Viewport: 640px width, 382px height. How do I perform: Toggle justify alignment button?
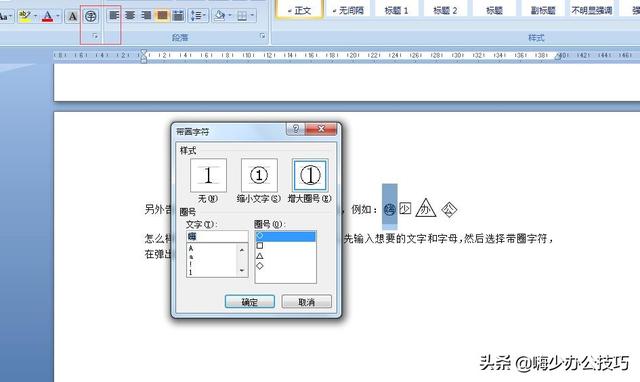(x=162, y=16)
